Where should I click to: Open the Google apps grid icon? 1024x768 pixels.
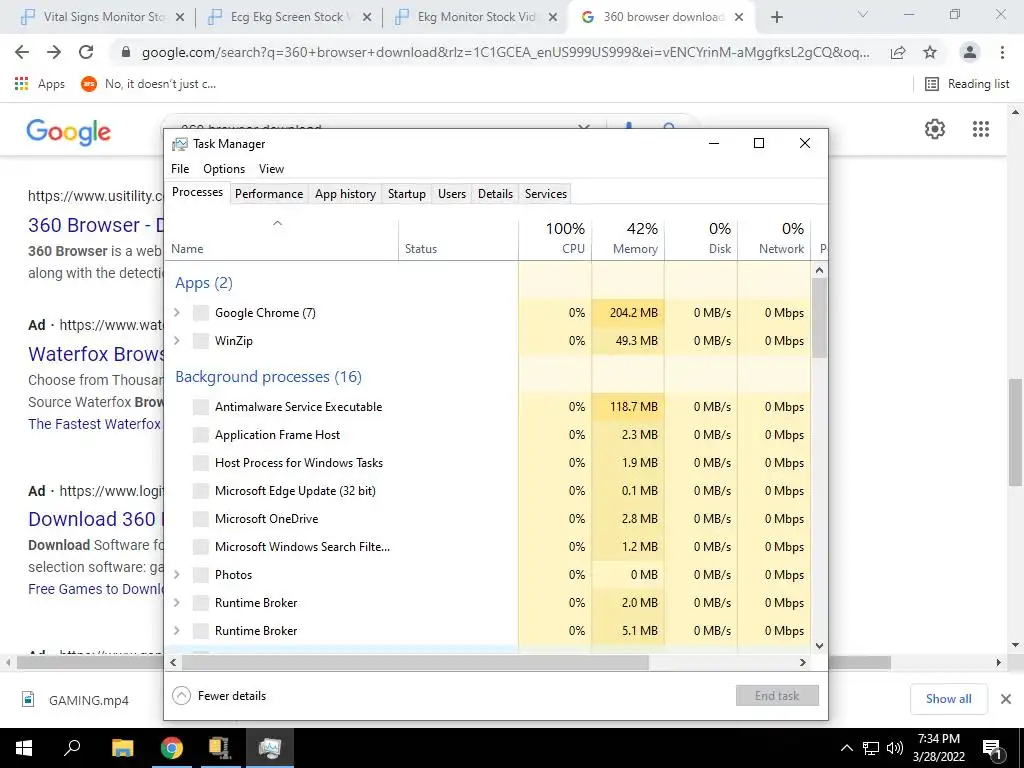click(x=980, y=129)
